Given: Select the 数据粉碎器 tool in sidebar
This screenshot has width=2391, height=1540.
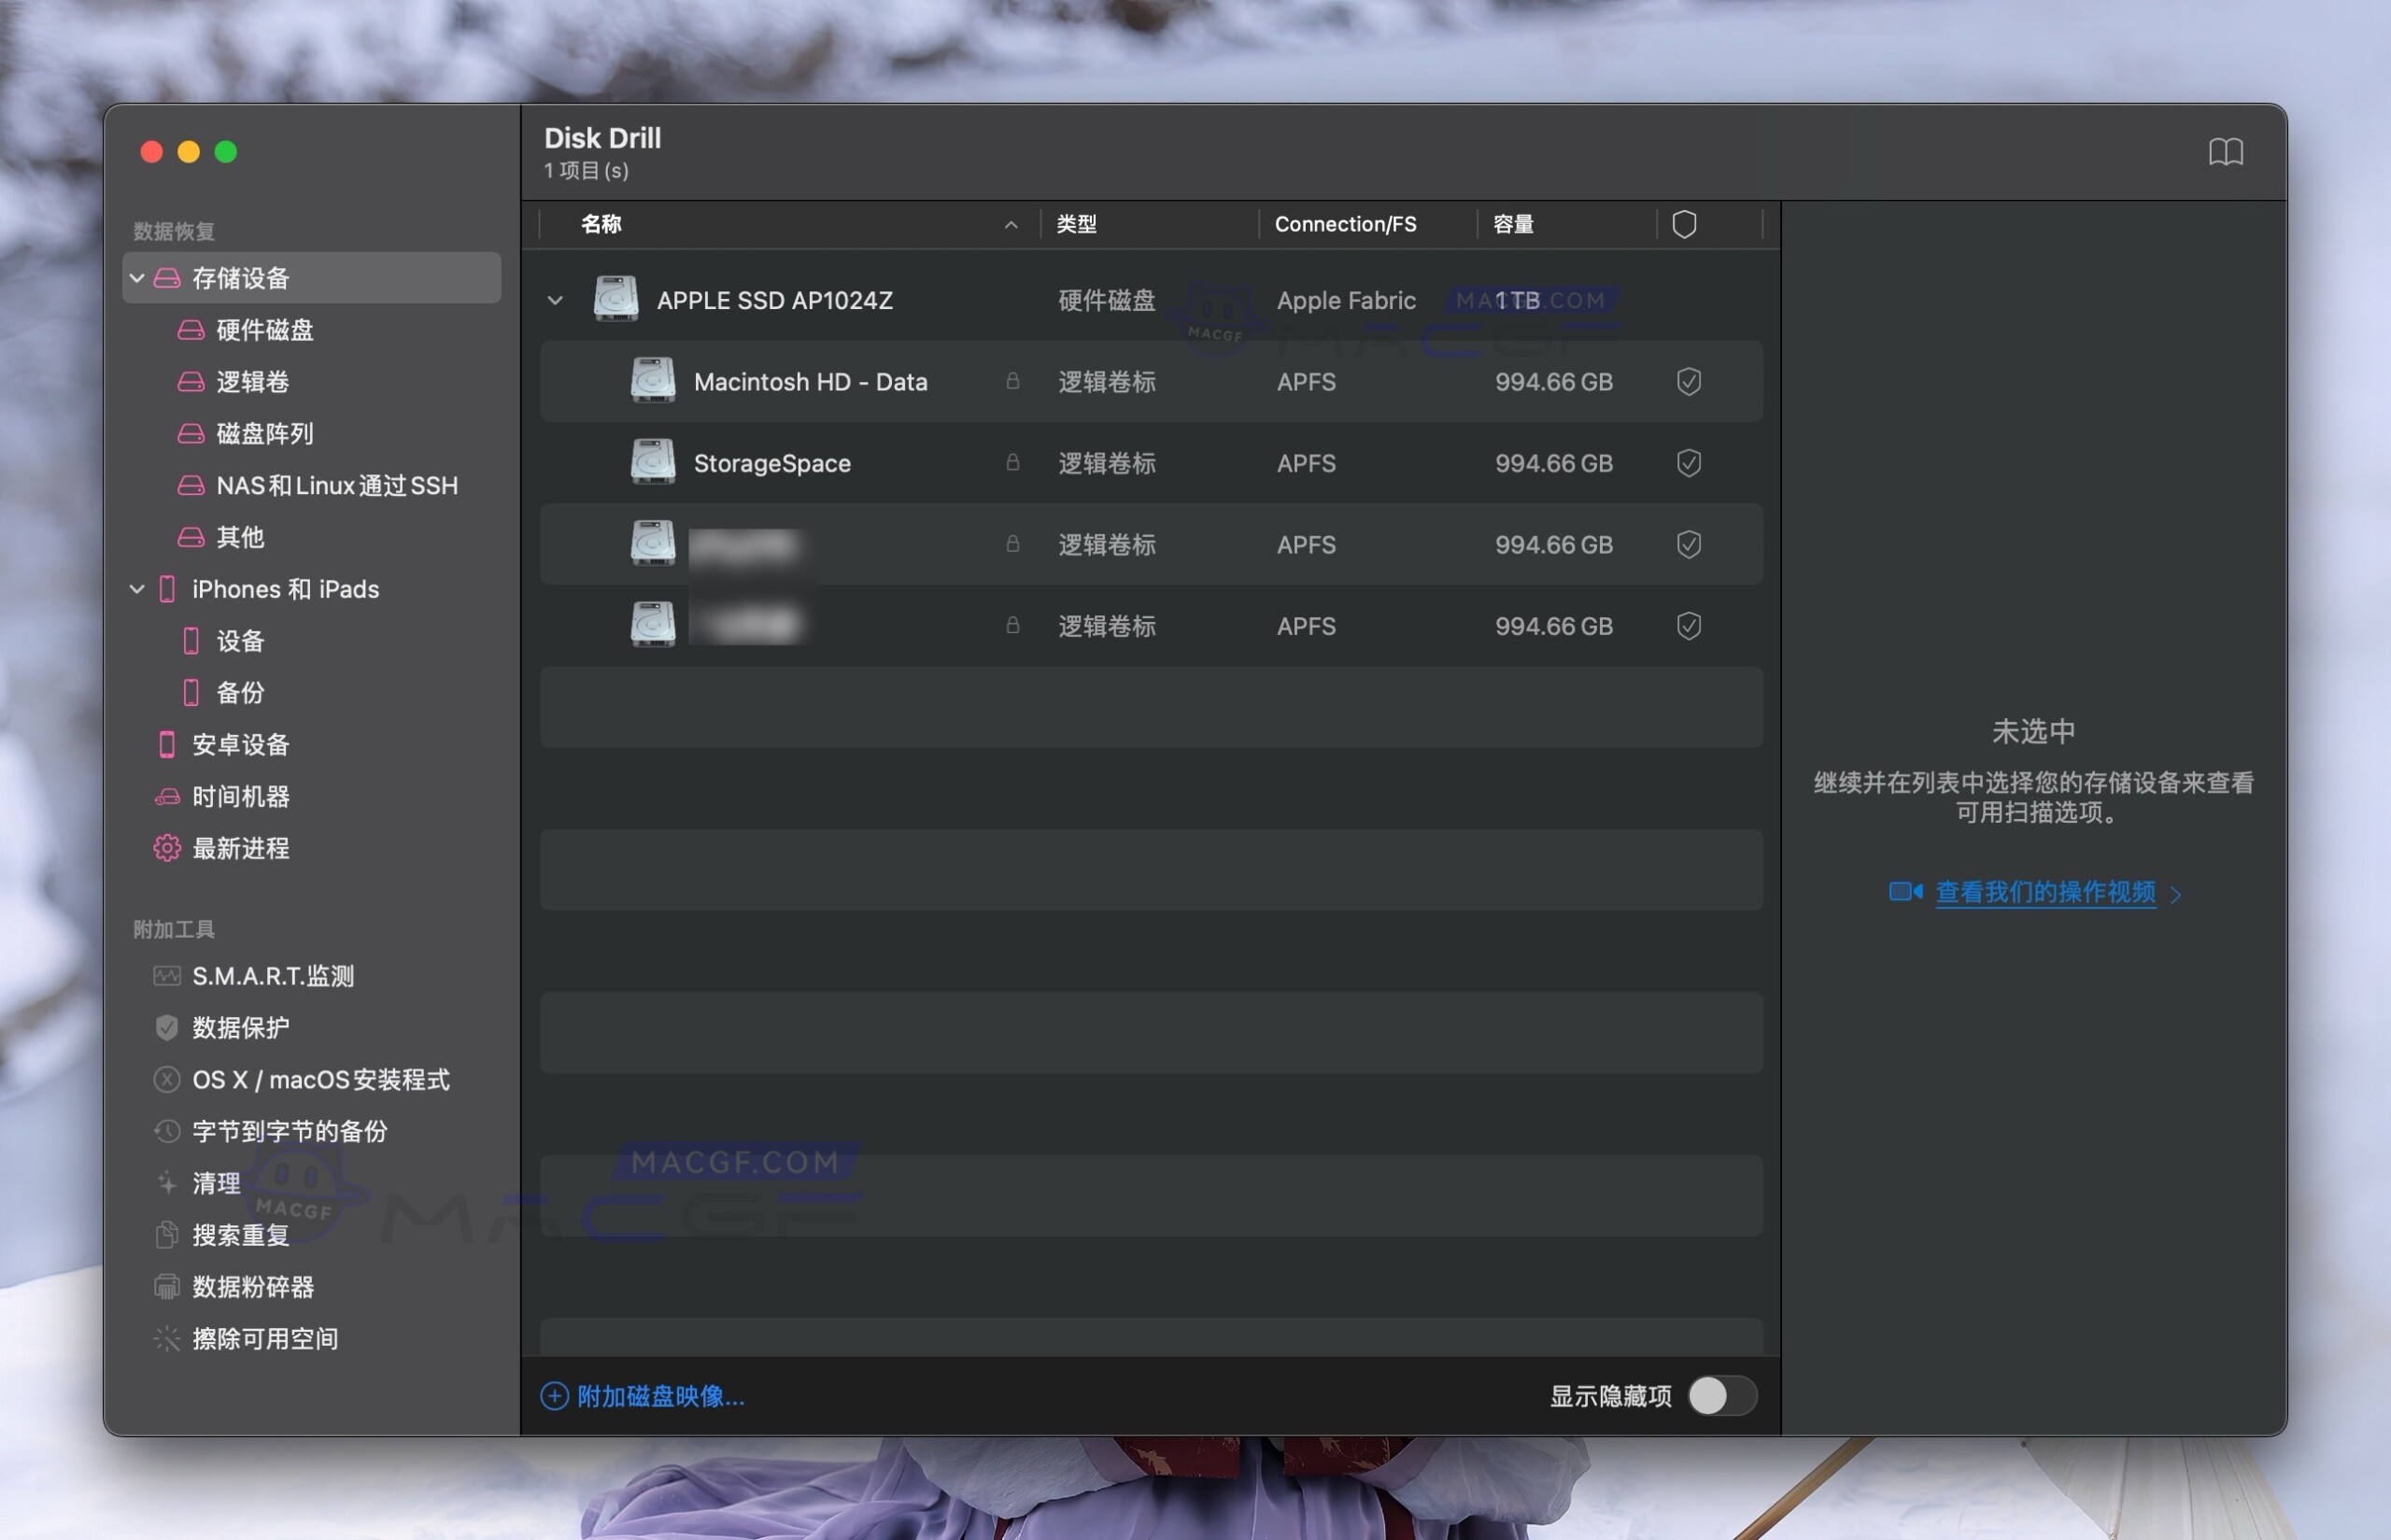Looking at the screenshot, I should 253,1287.
